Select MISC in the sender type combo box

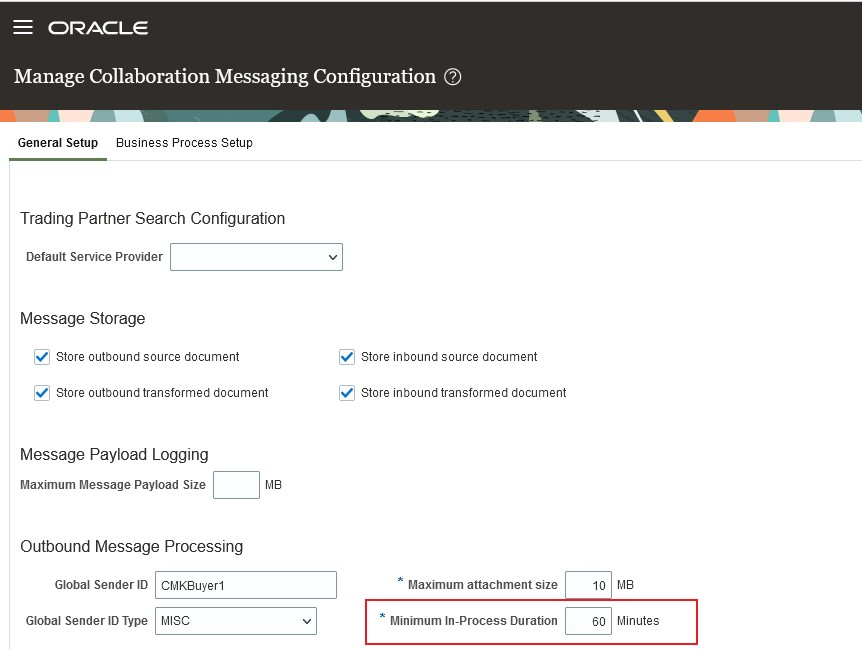coord(235,621)
